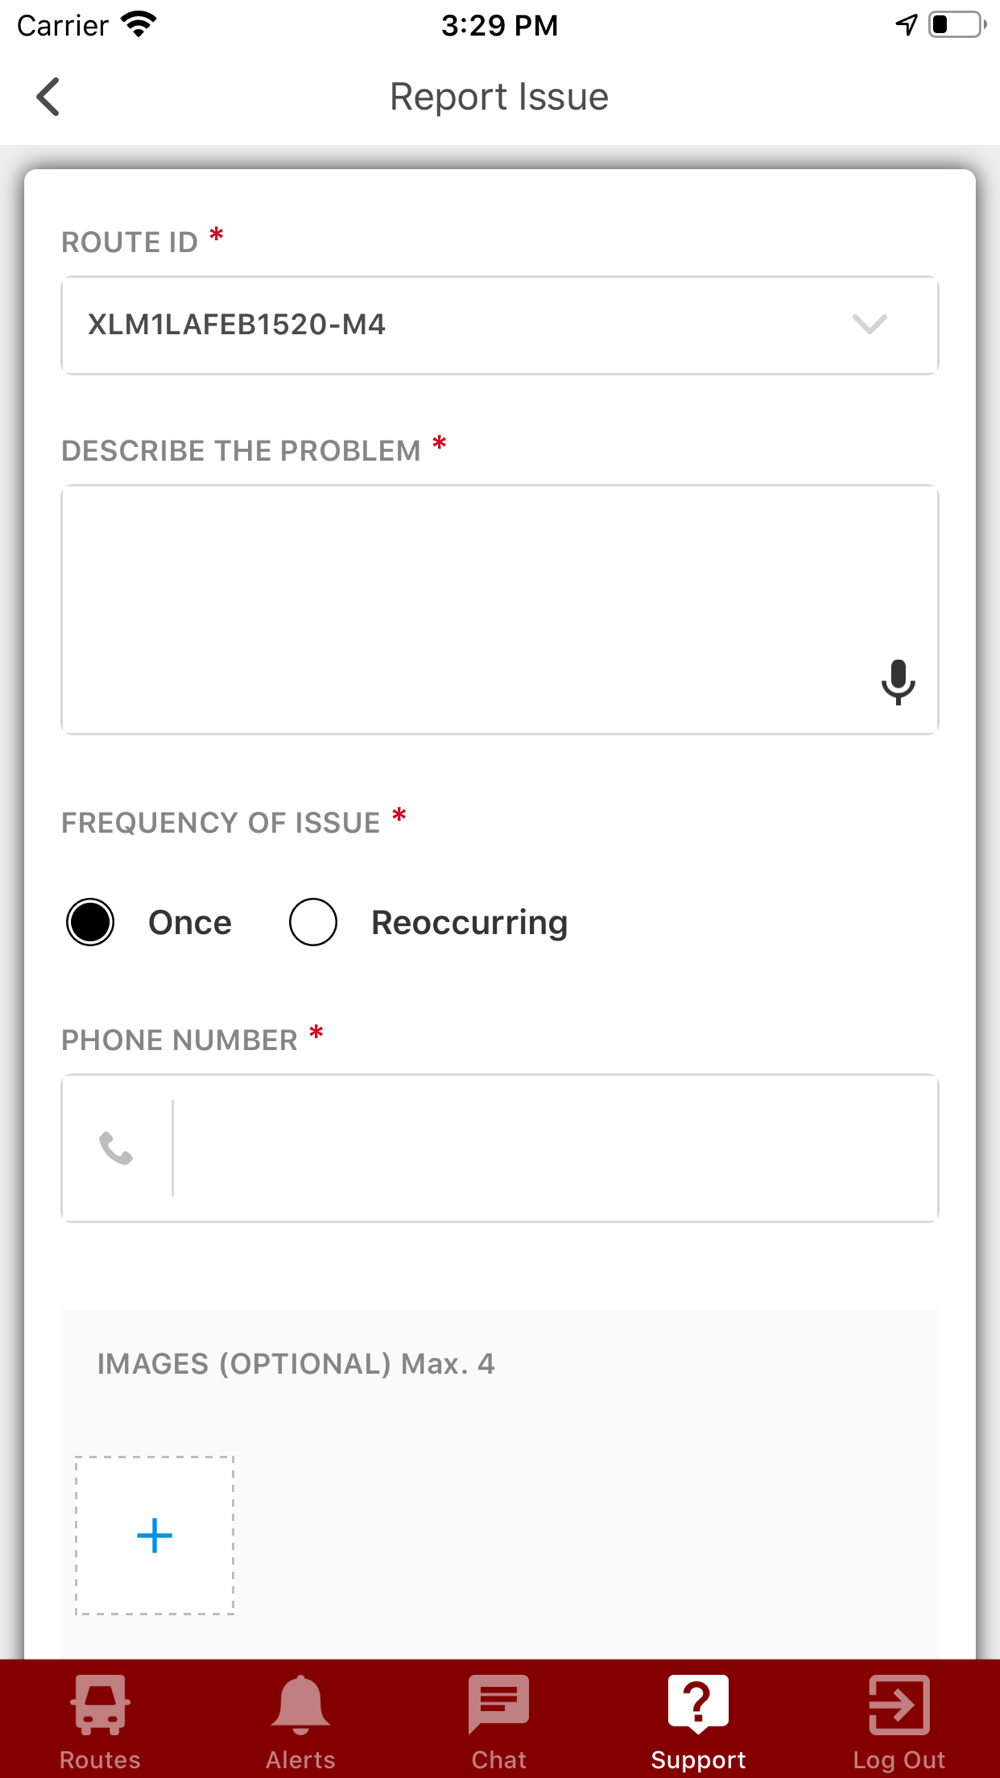
Task: Tap the microphone dictation icon
Action: coord(898,682)
